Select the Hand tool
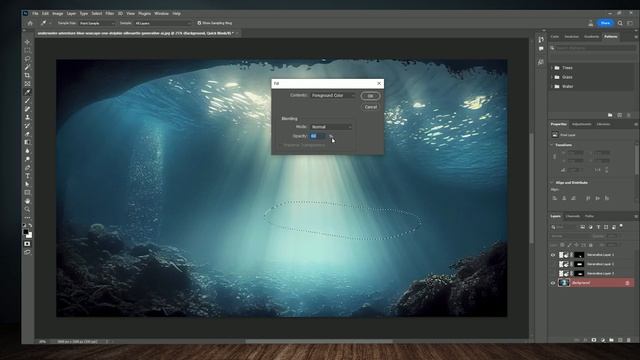The height and width of the screenshot is (360, 640). (27, 201)
